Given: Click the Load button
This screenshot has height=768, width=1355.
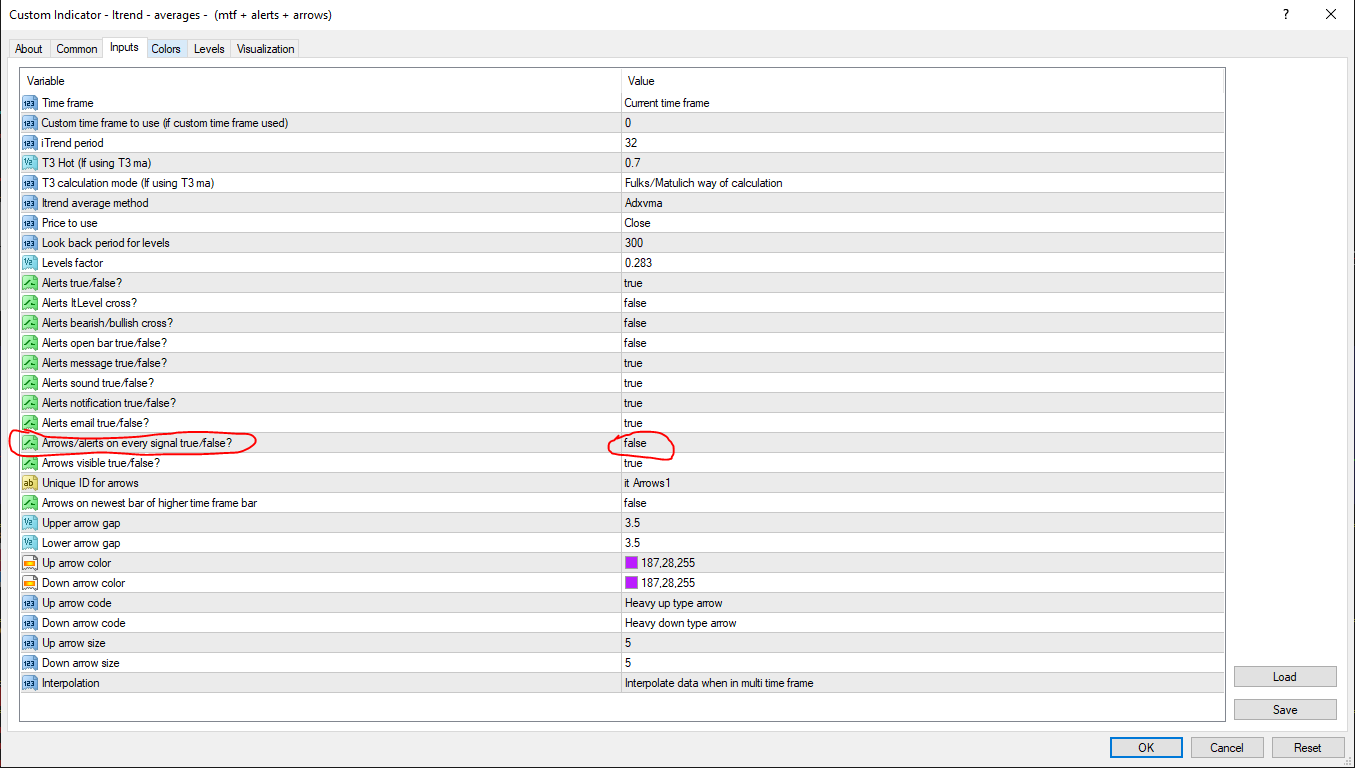Looking at the screenshot, I should (x=1284, y=677).
